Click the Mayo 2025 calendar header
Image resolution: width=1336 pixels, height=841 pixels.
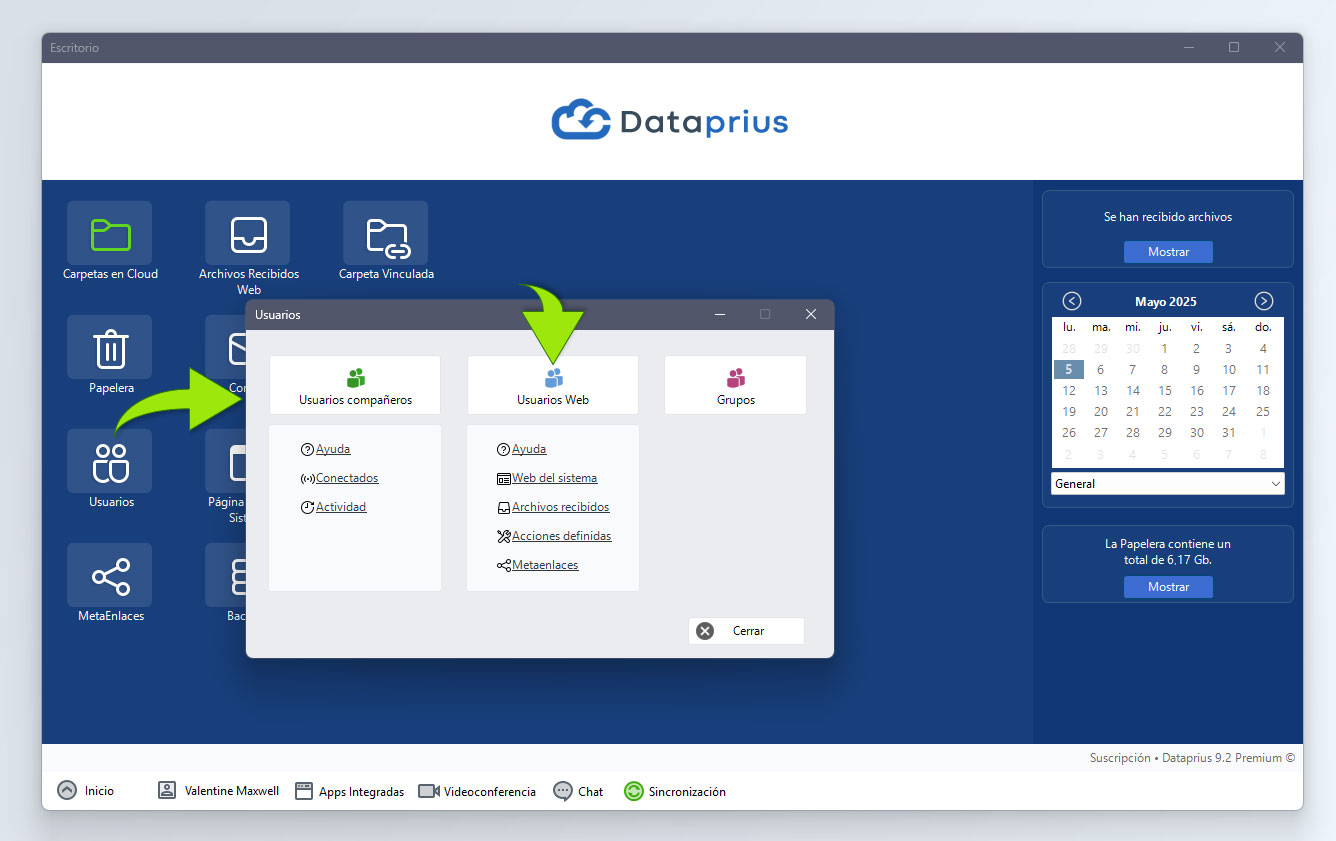[1166, 301]
